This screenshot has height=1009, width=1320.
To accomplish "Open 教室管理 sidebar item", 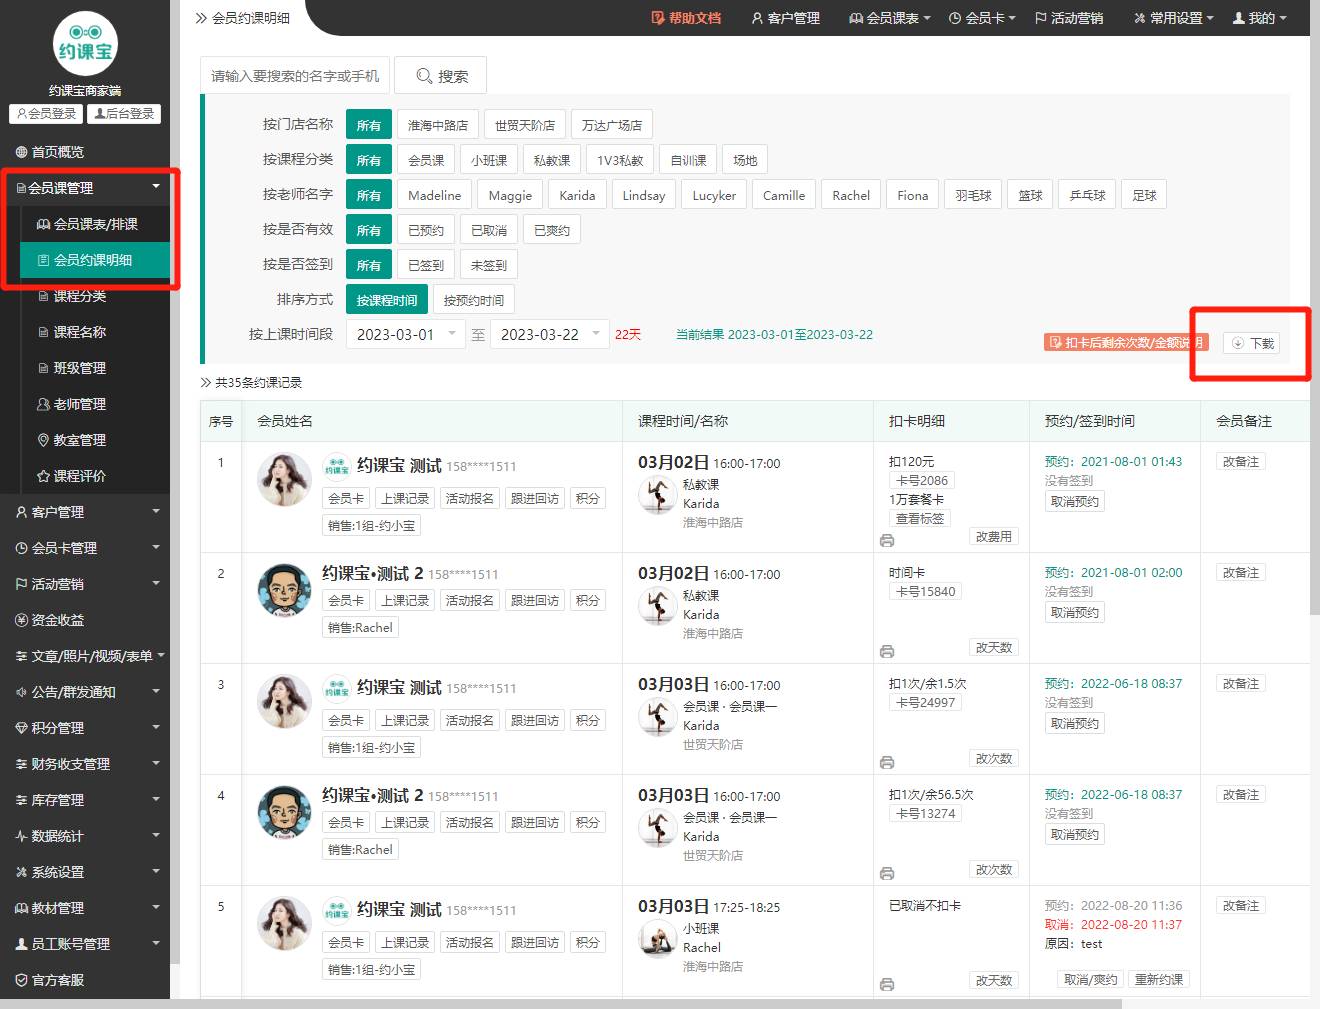I will 95,440.
